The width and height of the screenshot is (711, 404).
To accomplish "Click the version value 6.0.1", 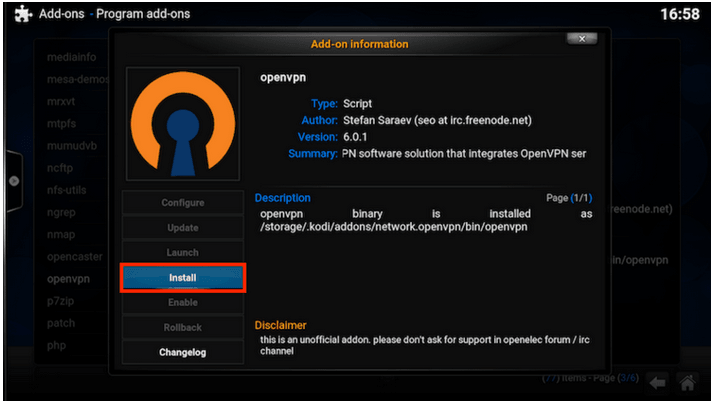I will (x=355, y=137).
